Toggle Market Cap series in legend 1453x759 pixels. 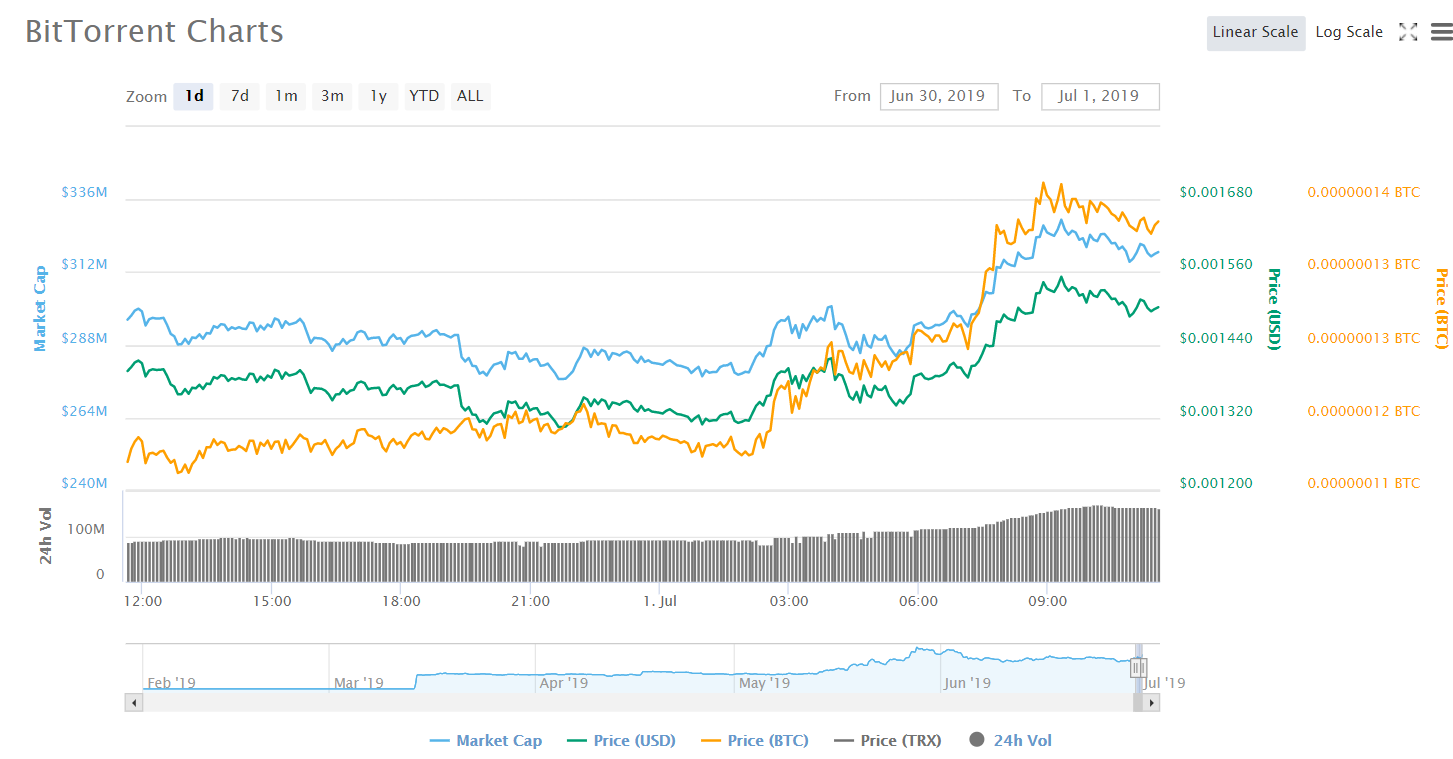tap(486, 741)
